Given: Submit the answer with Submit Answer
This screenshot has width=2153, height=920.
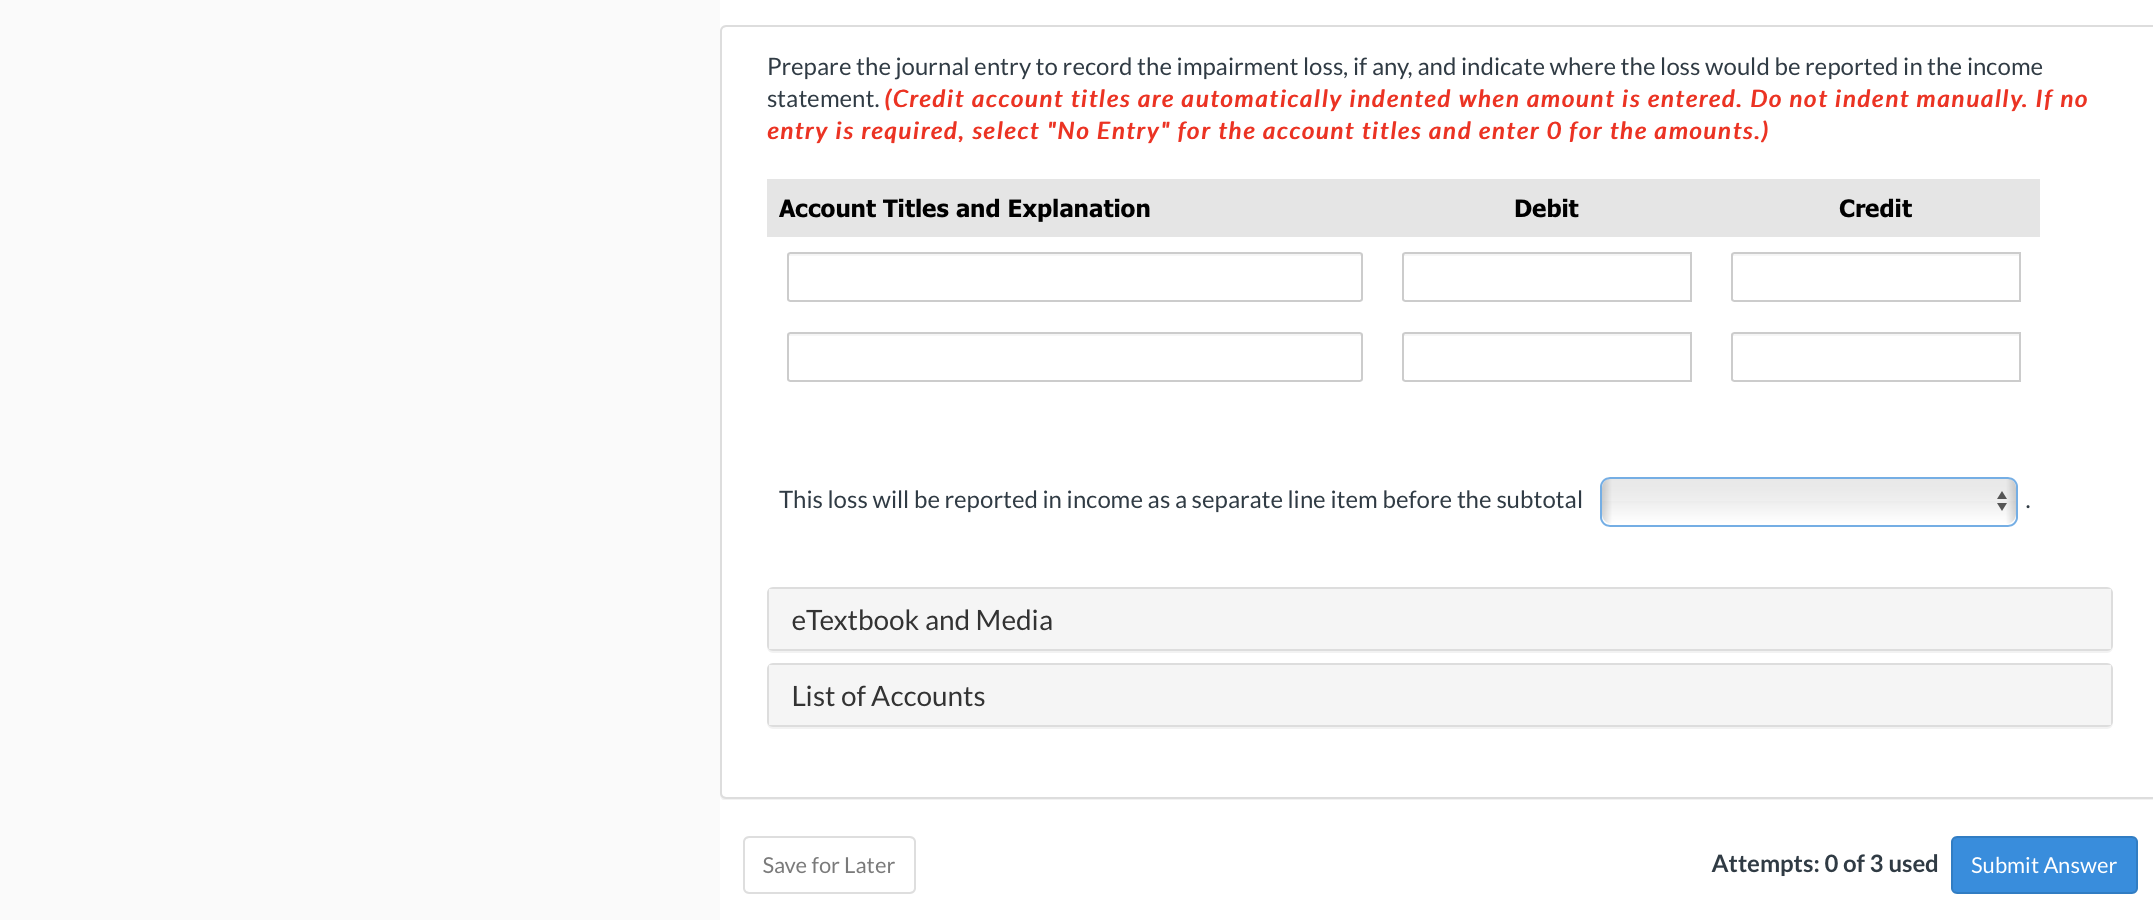Looking at the screenshot, I should pyautogui.click(x=2043, y=865).
